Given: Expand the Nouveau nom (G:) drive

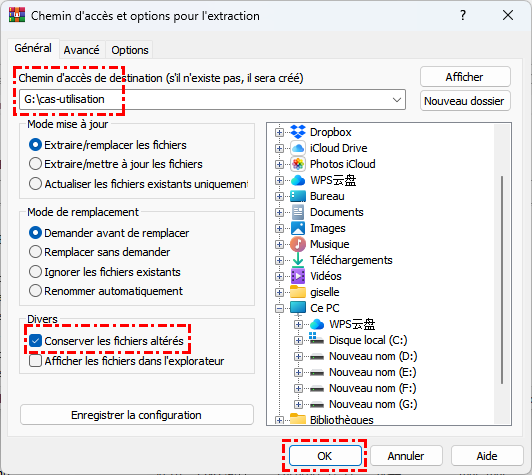Looking at the screenshot, I should coord(298,404).
